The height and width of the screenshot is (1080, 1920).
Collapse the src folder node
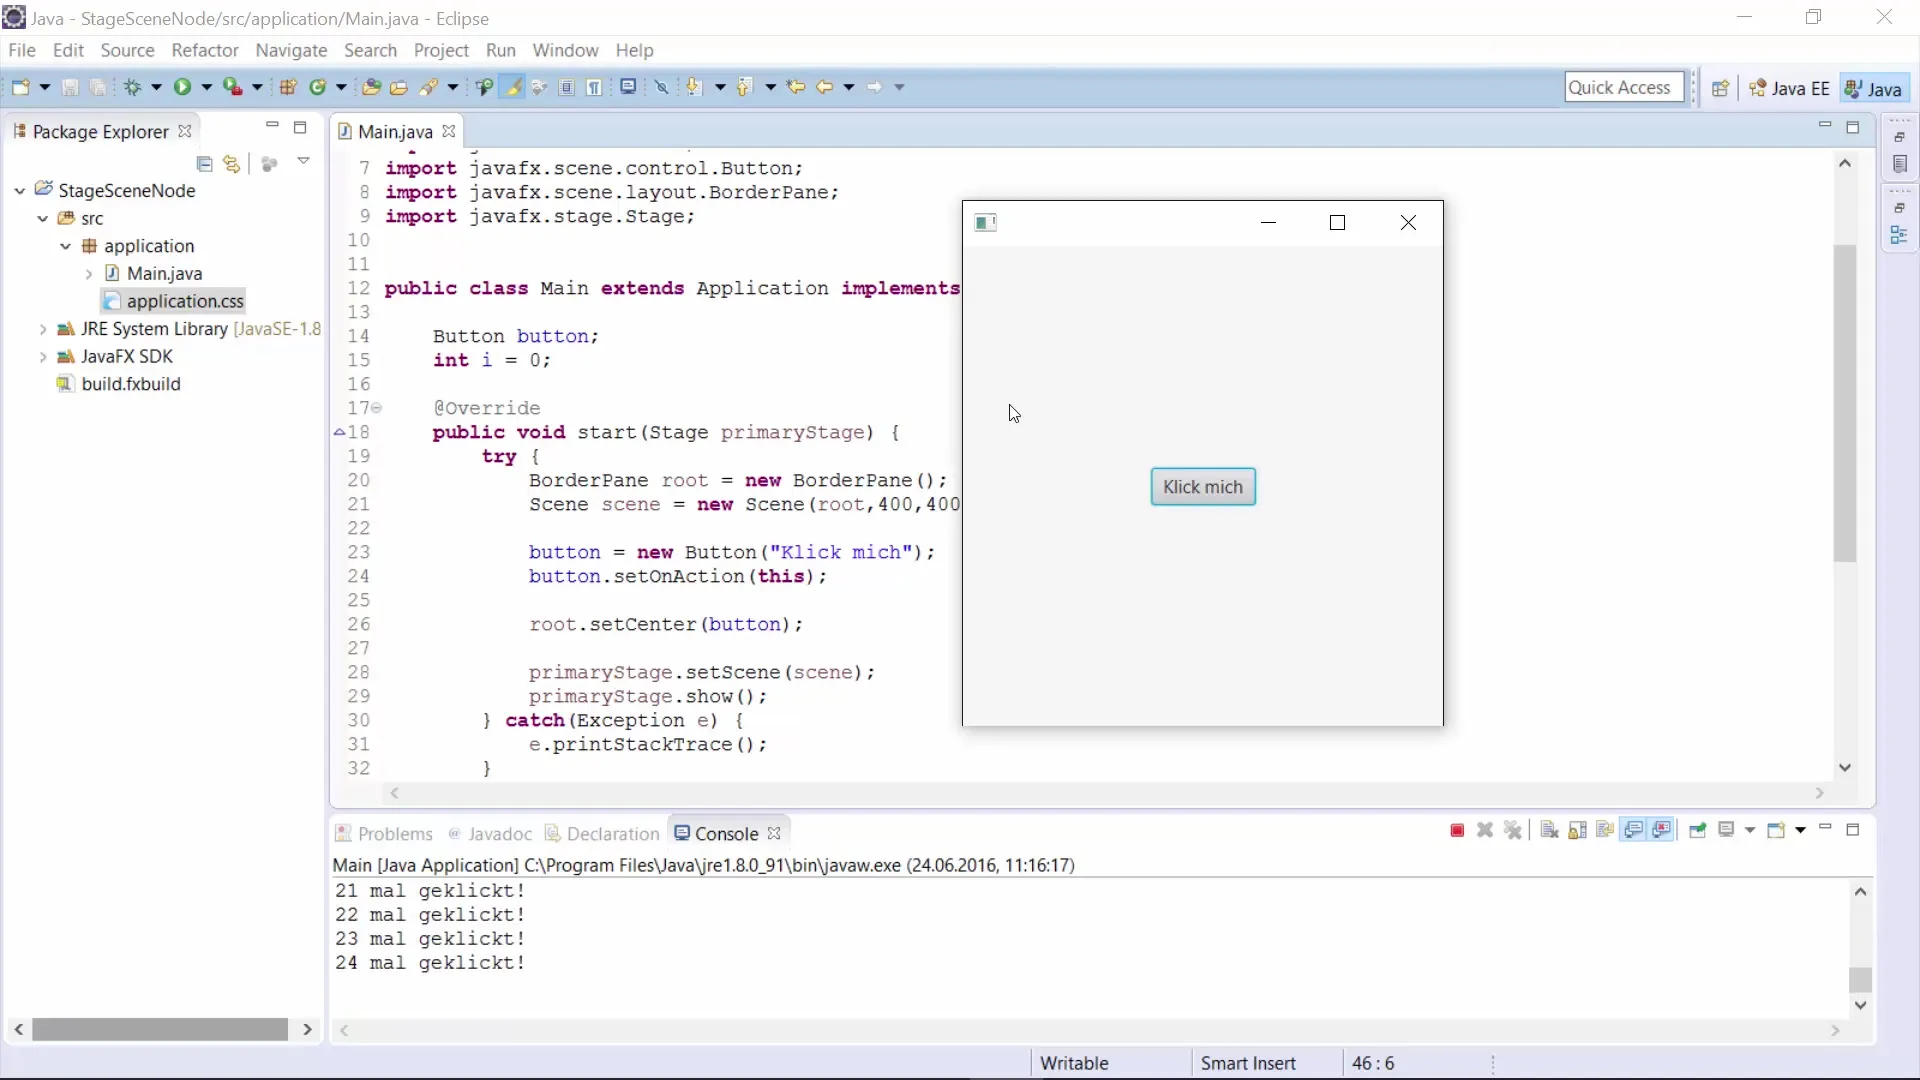click(42, 218)
